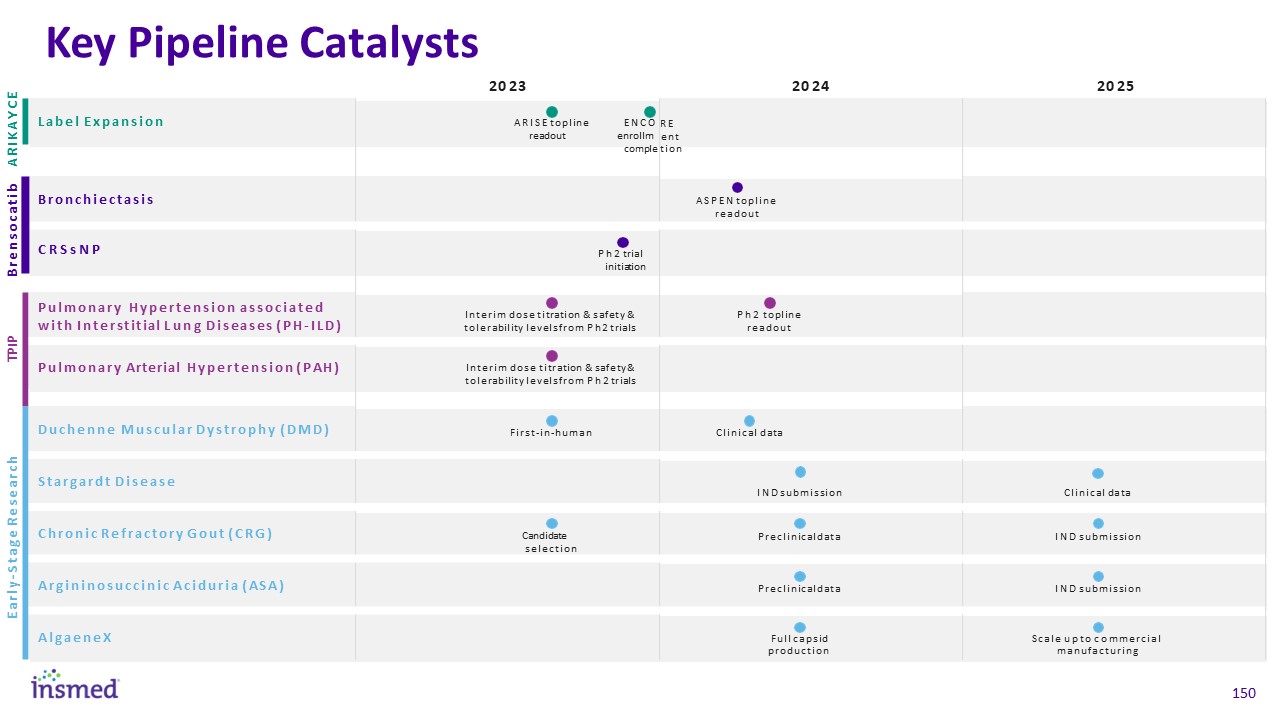The height and width of the screenshot is (720, 1280).
Task: Click the ARISE topline readout marker dot
Action: tap(551, 111)
